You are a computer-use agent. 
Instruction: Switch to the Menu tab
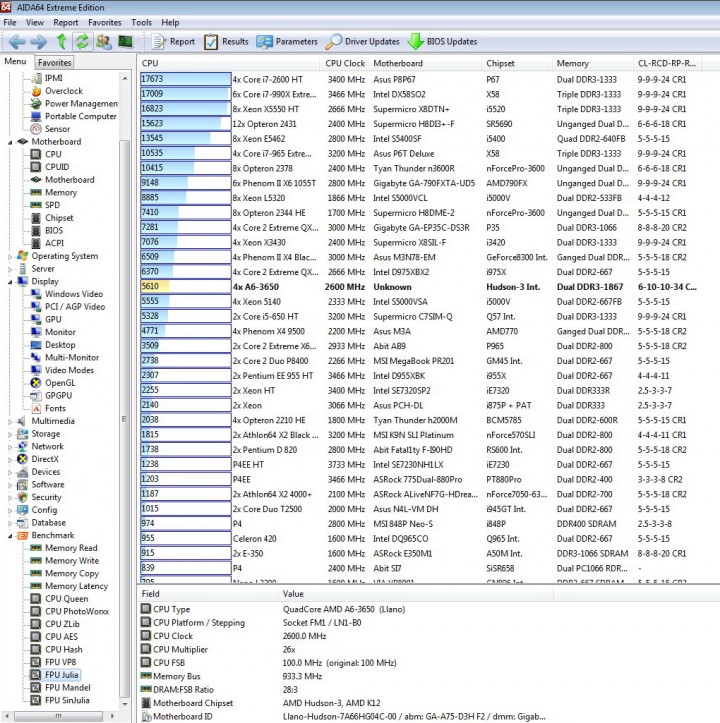point(15,61)
